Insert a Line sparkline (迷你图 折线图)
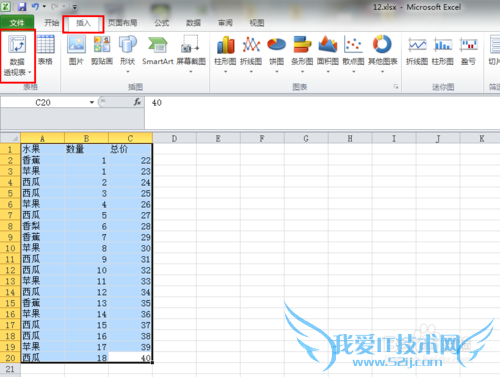The image size is (500, 377). 417,50
